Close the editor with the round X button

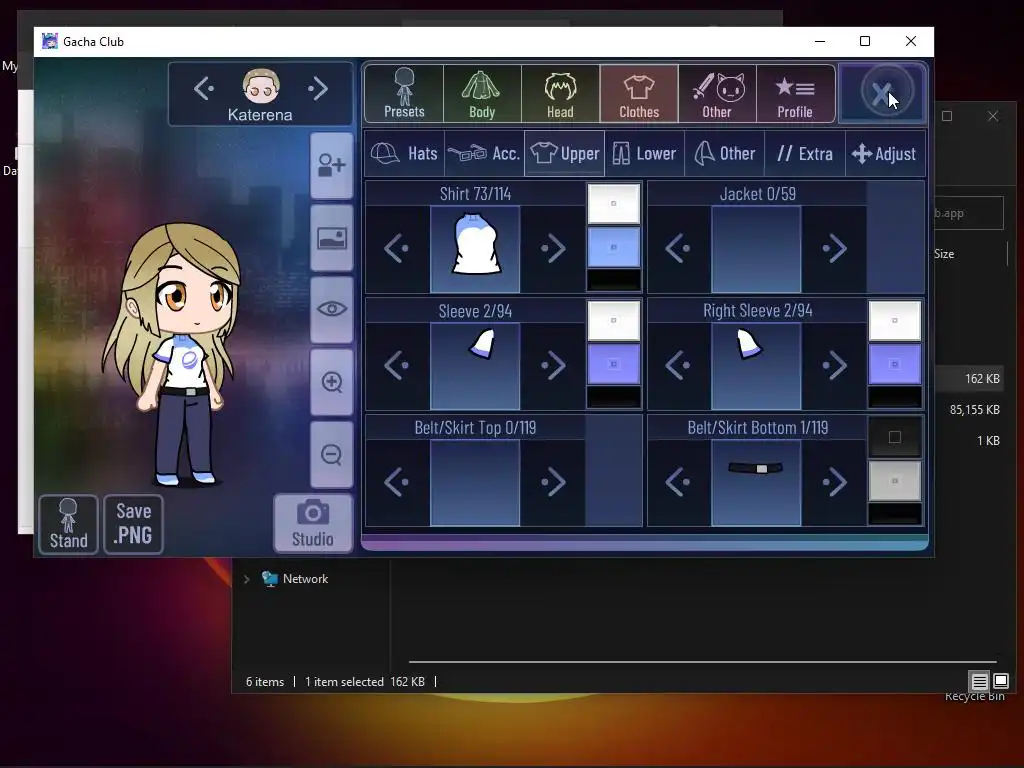(x=882, y=93)
